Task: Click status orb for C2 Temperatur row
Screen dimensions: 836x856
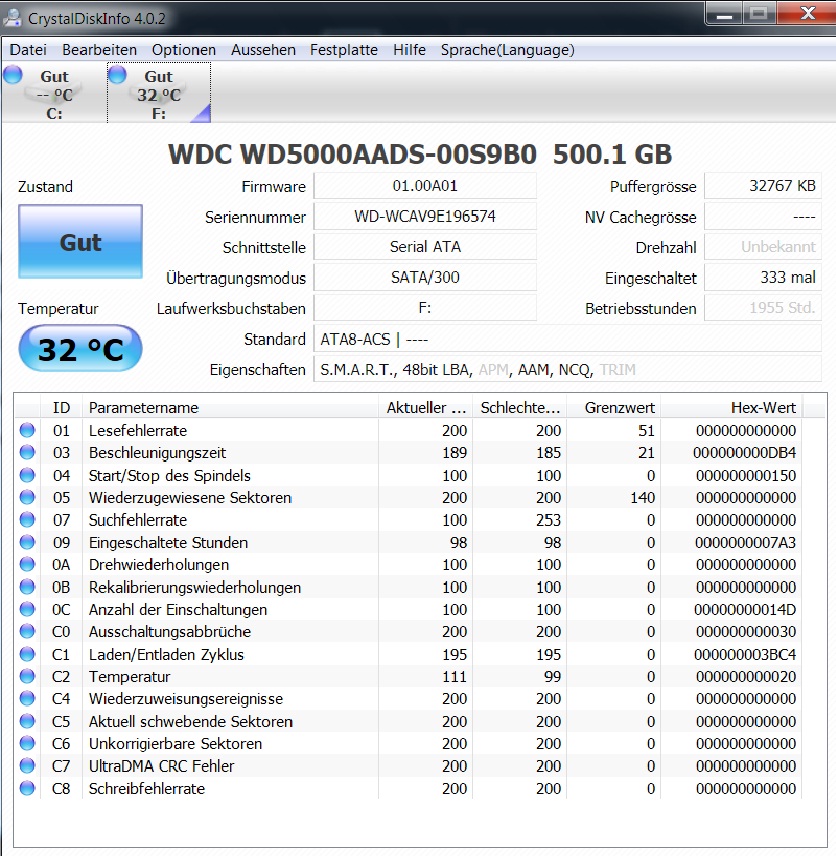Action: [x=27, y=676]
